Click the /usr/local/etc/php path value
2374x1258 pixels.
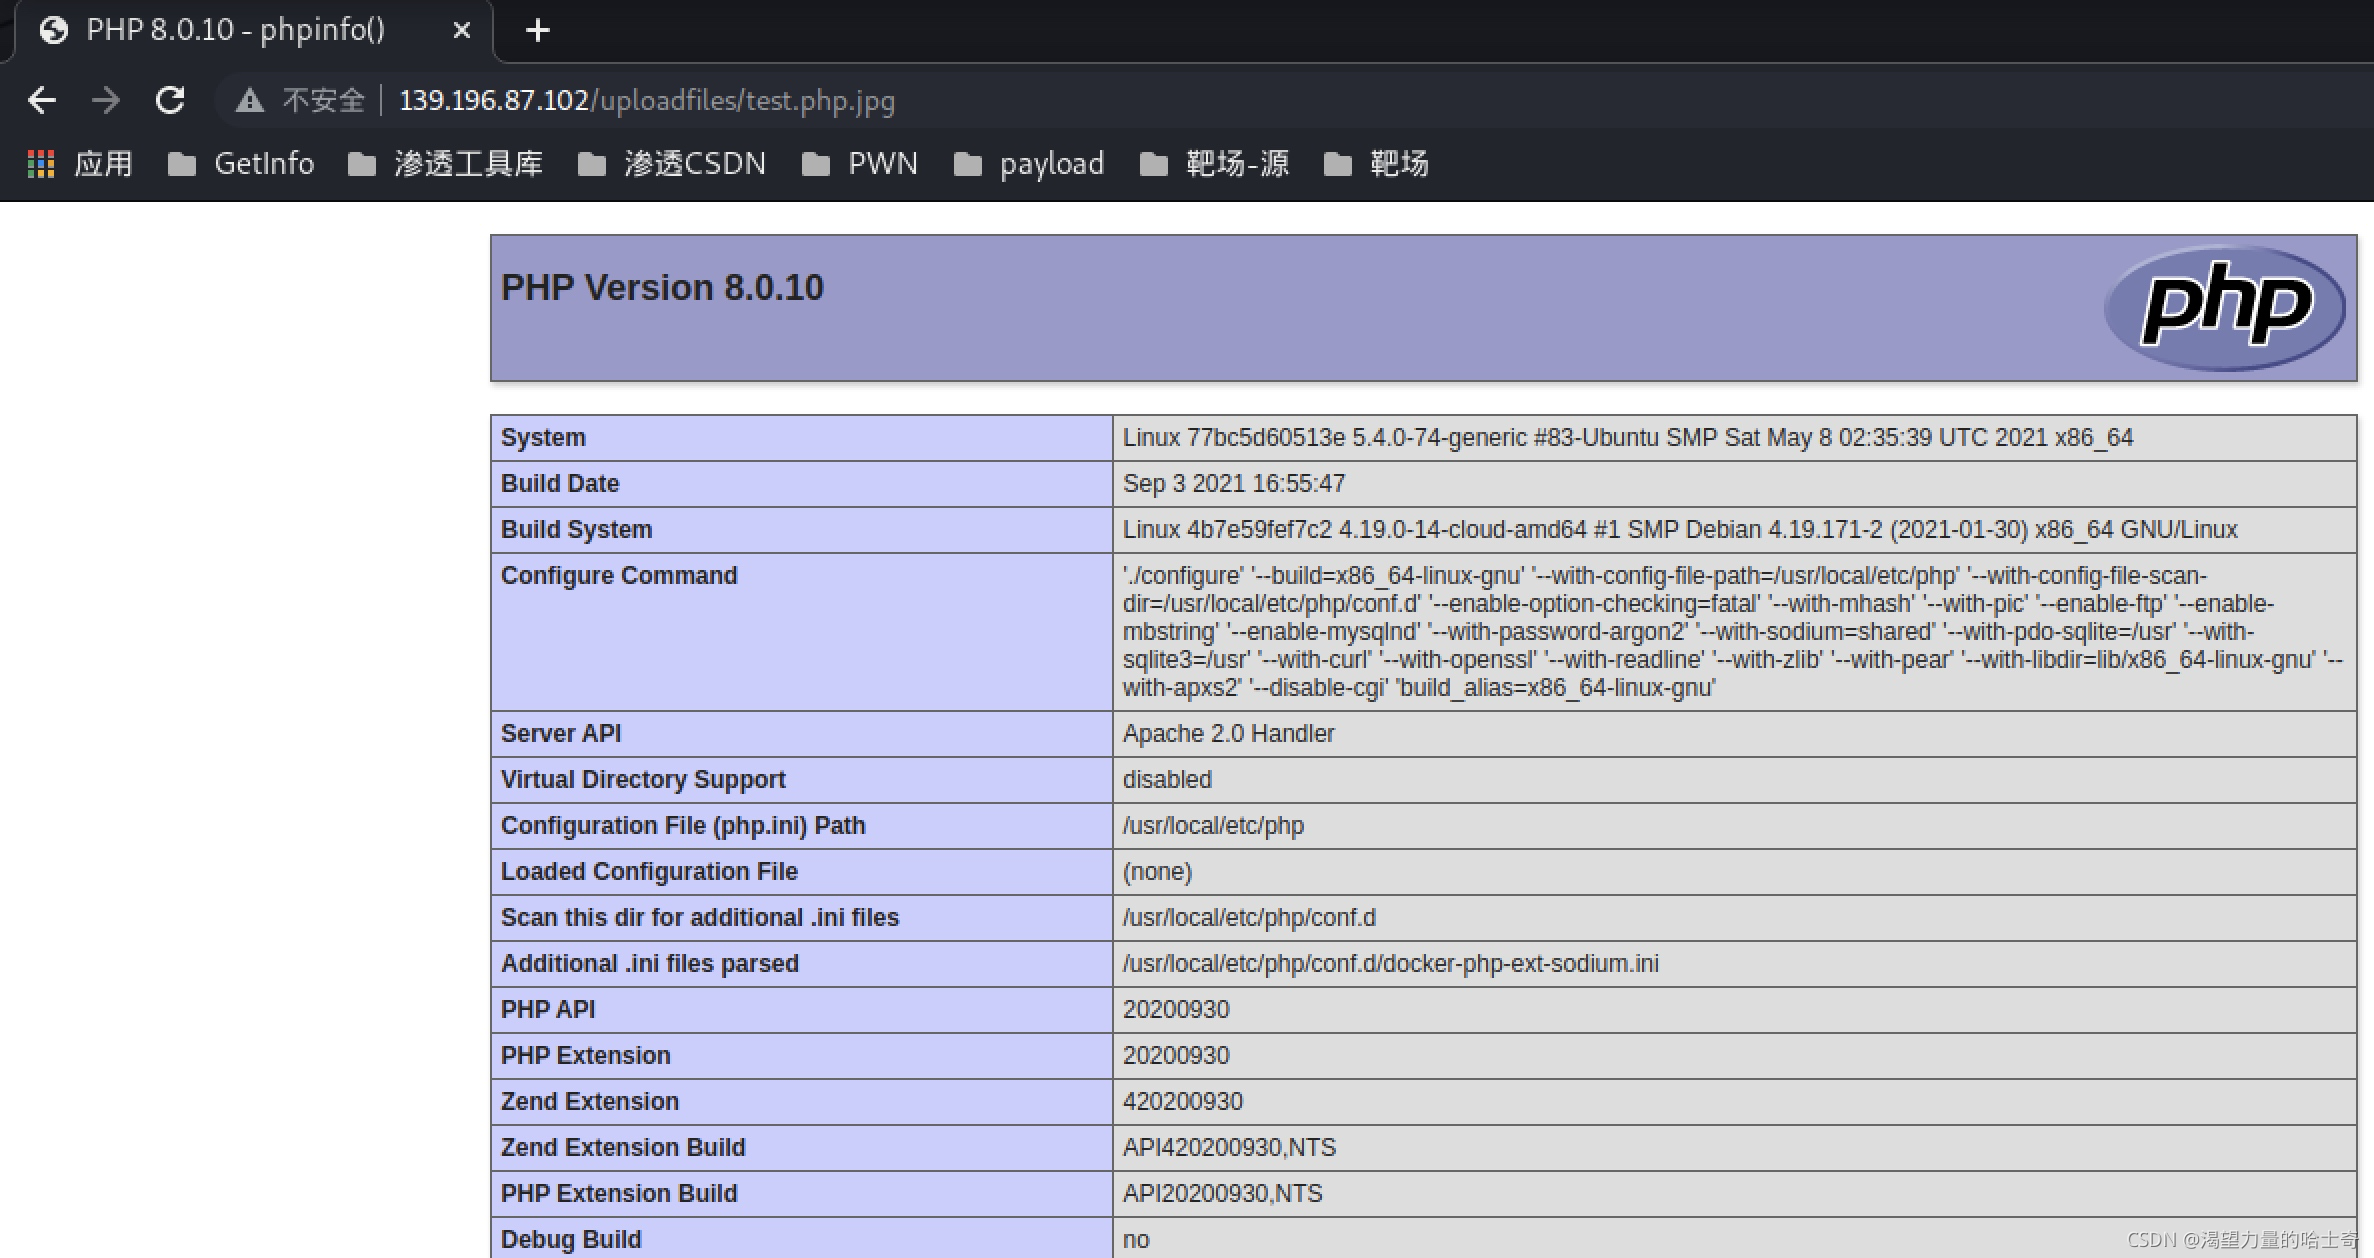tap(1213, 826)
